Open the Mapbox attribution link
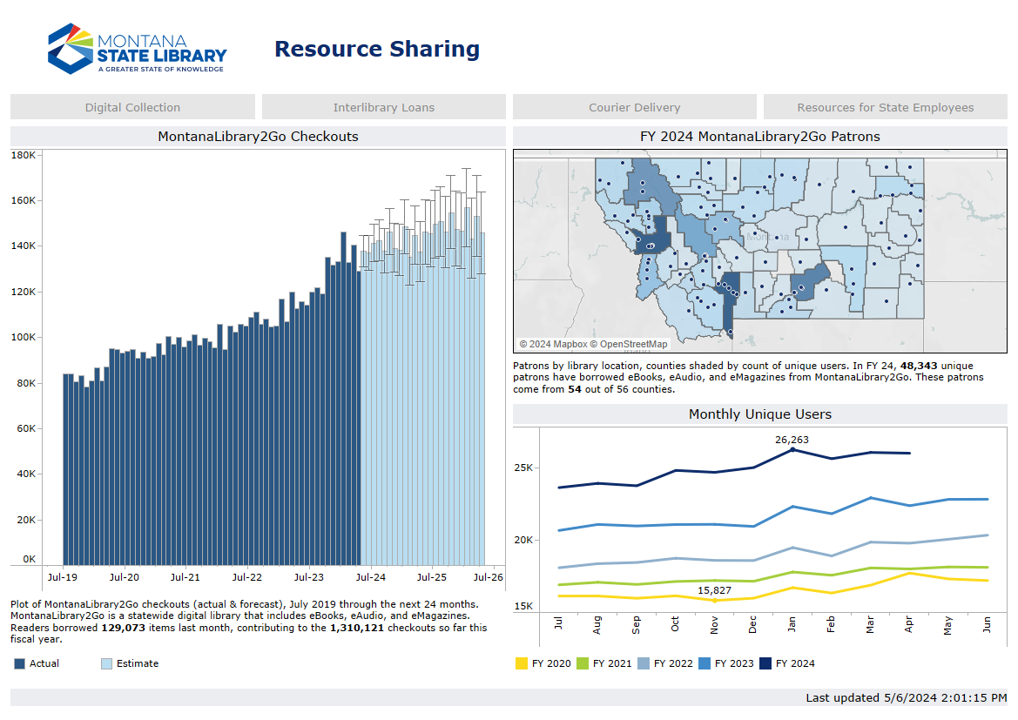The image size is (1018, 720). click(552, 344)
